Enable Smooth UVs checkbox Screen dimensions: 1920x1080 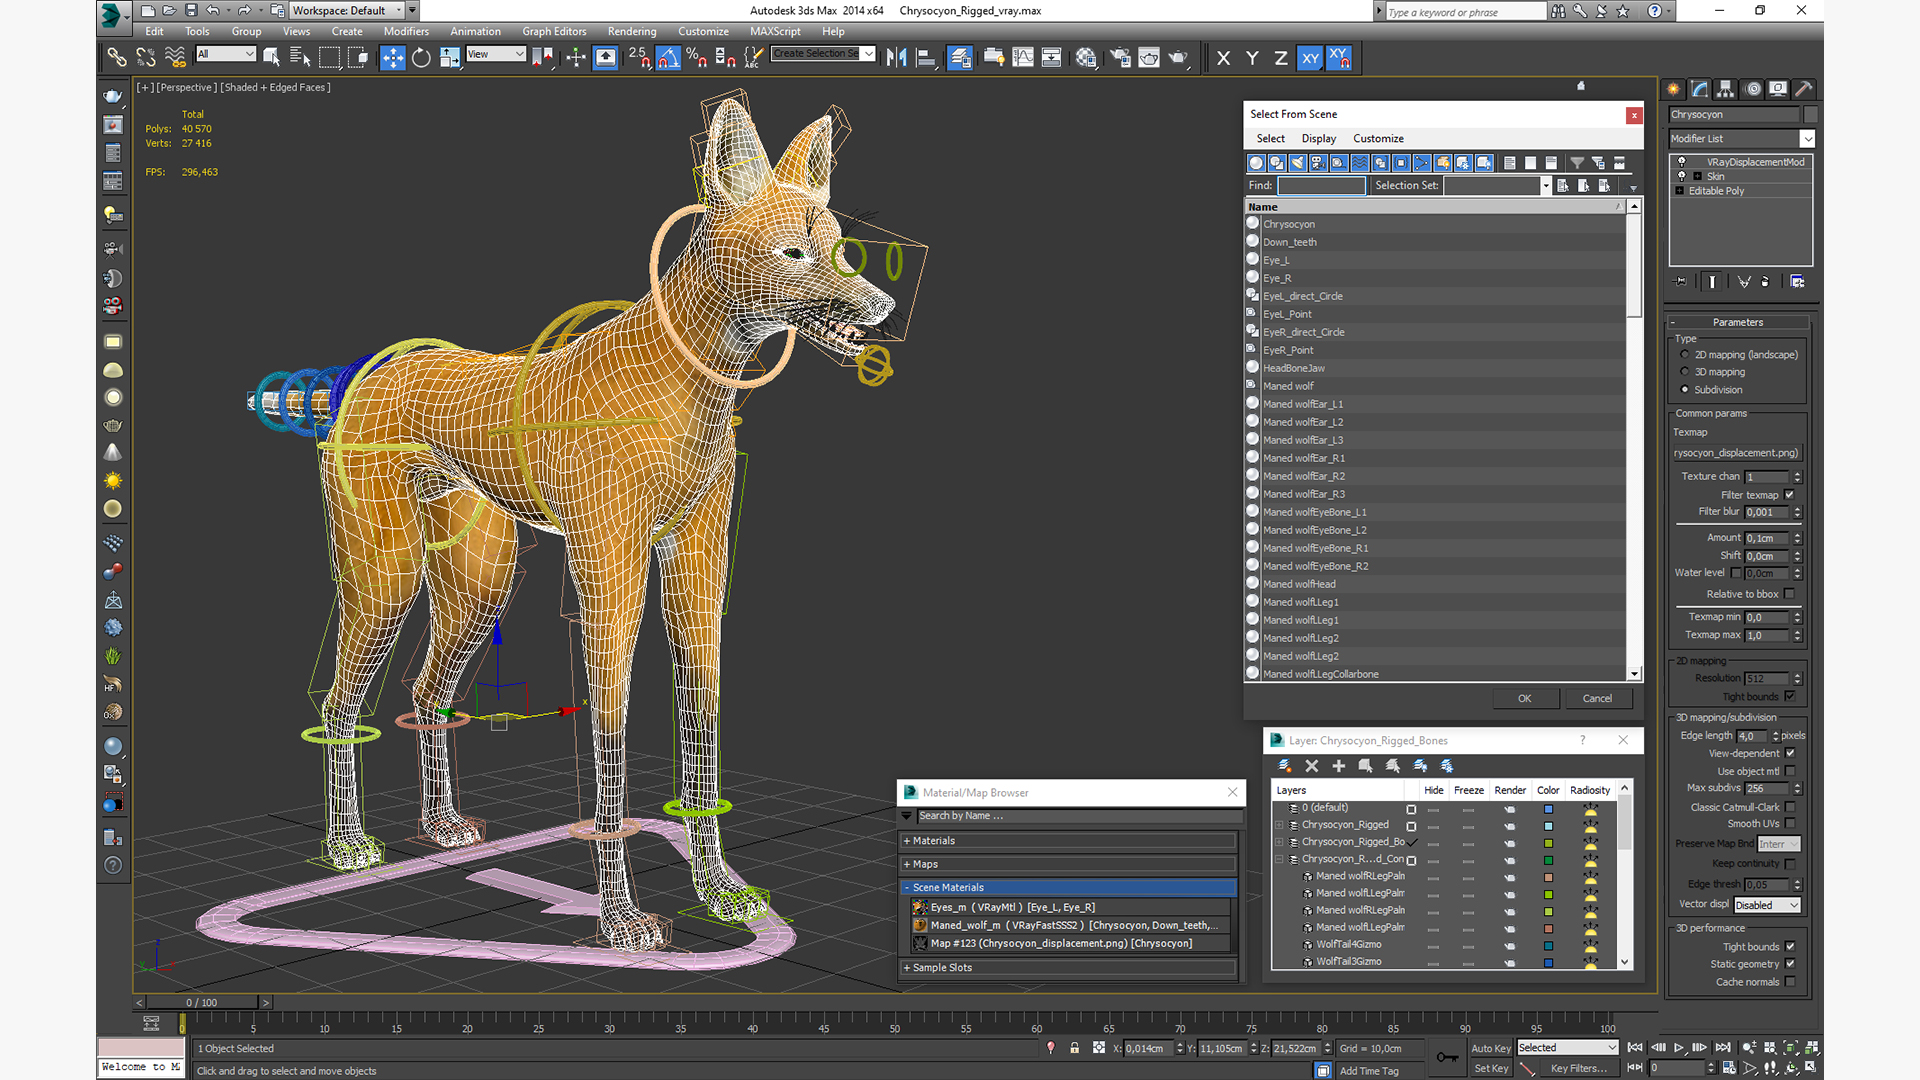(x=1790, y=824)
